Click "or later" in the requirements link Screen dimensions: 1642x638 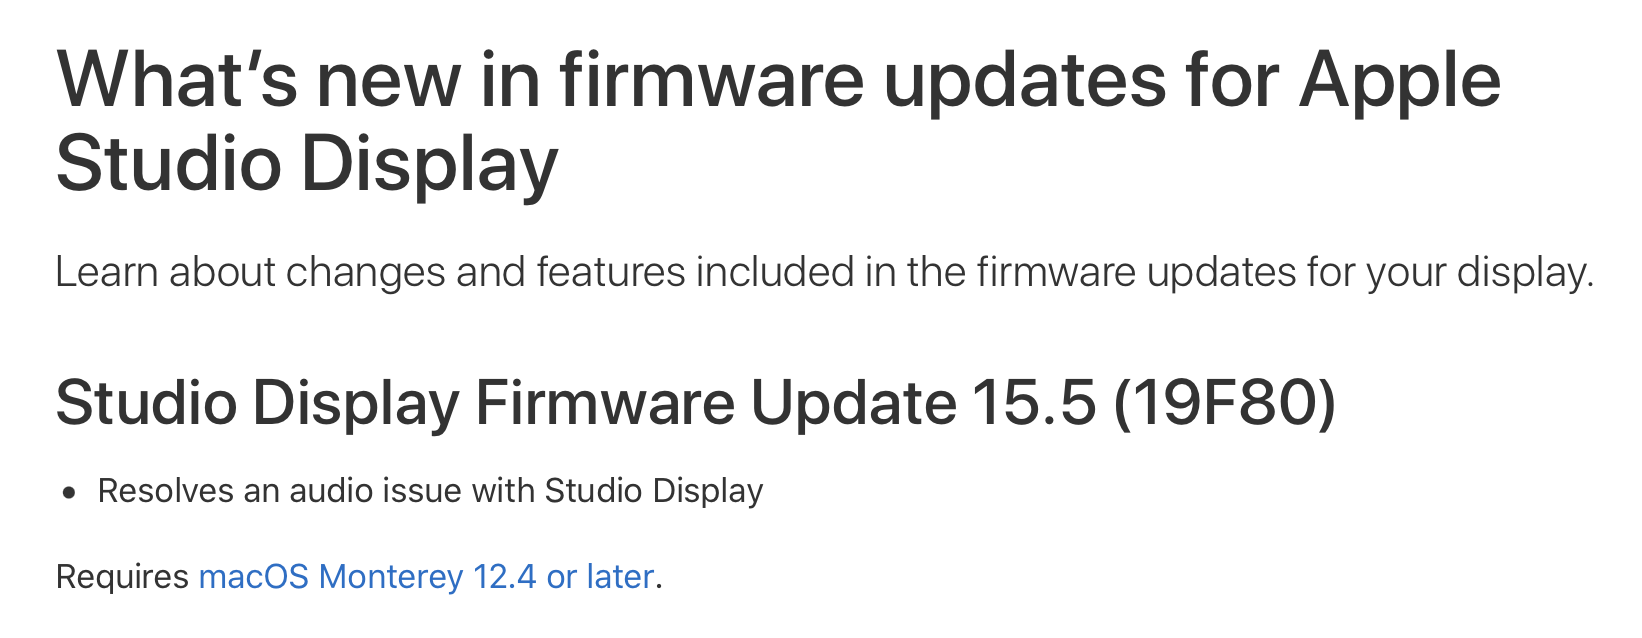pos(600,577)
